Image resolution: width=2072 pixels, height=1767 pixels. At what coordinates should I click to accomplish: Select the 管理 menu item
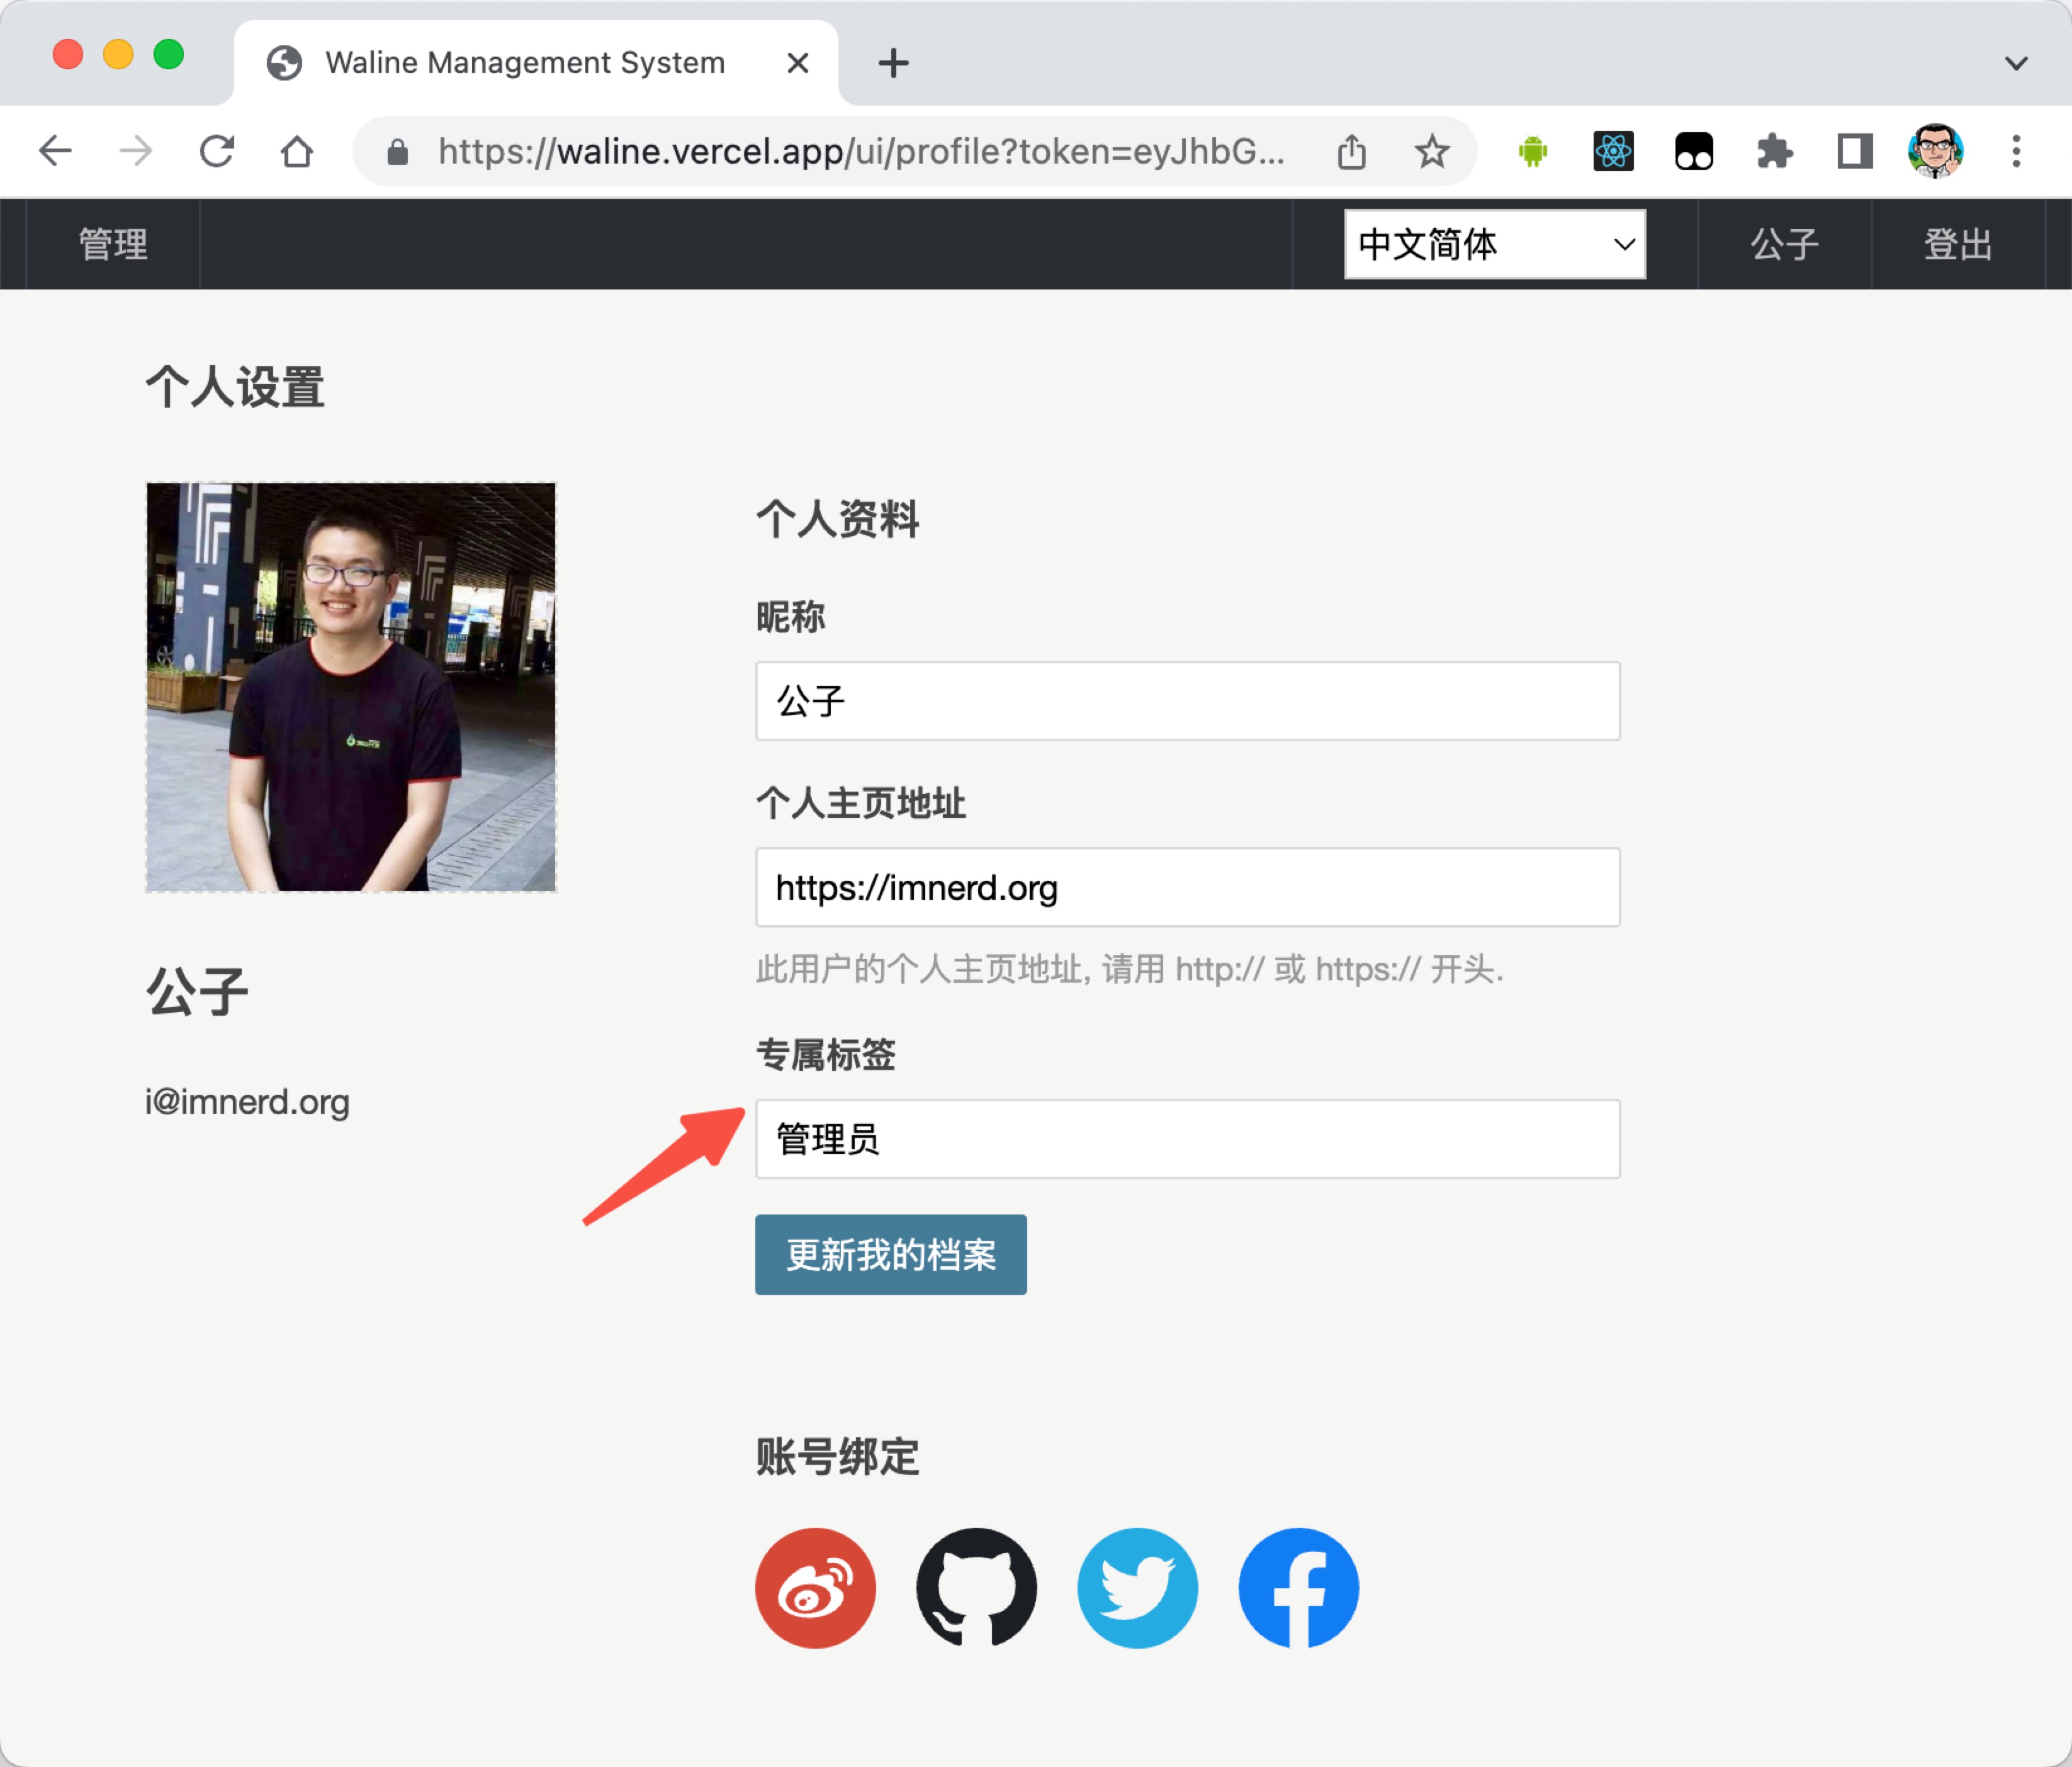tap(113, 244)
